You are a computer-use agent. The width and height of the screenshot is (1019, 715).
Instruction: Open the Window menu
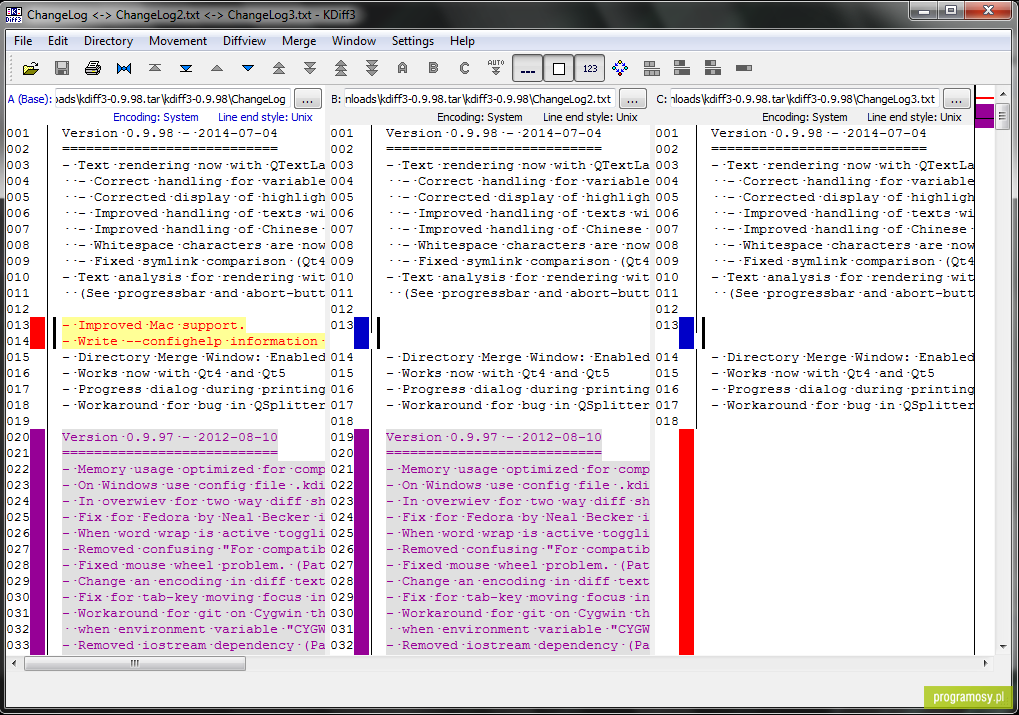point(354,41)
